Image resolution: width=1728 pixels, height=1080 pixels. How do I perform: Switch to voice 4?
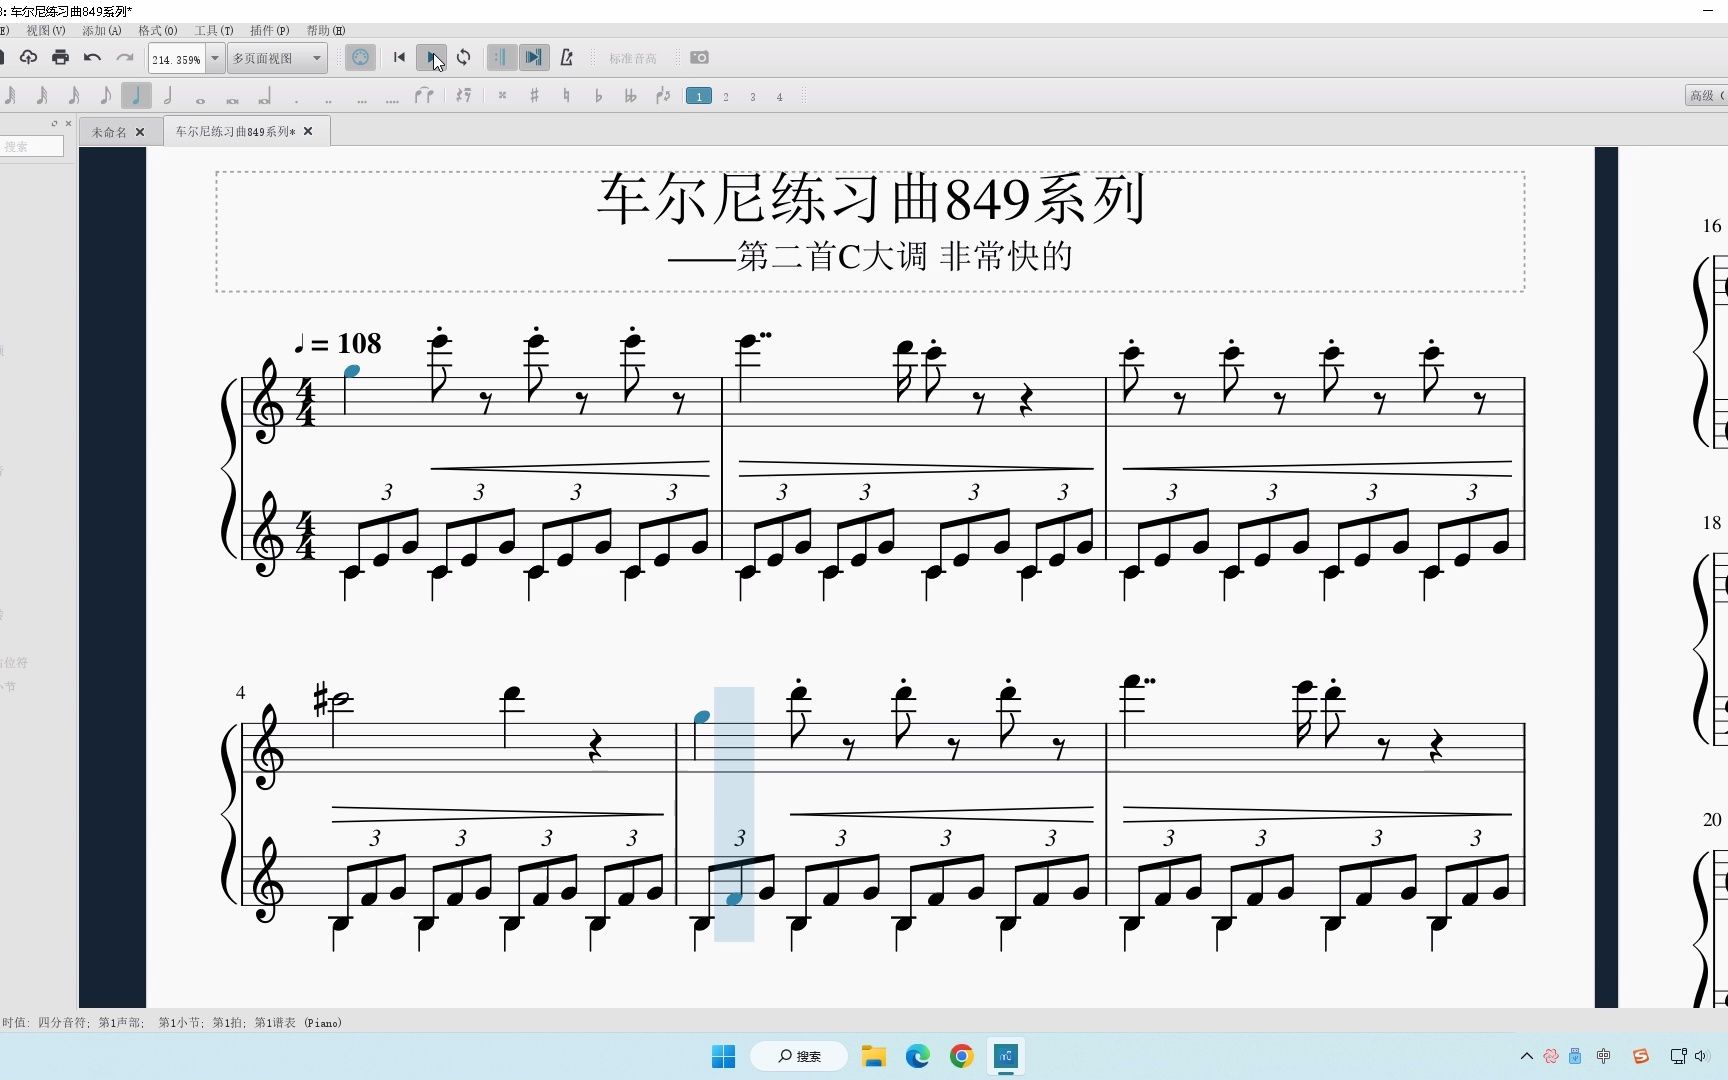click(780, 97)
